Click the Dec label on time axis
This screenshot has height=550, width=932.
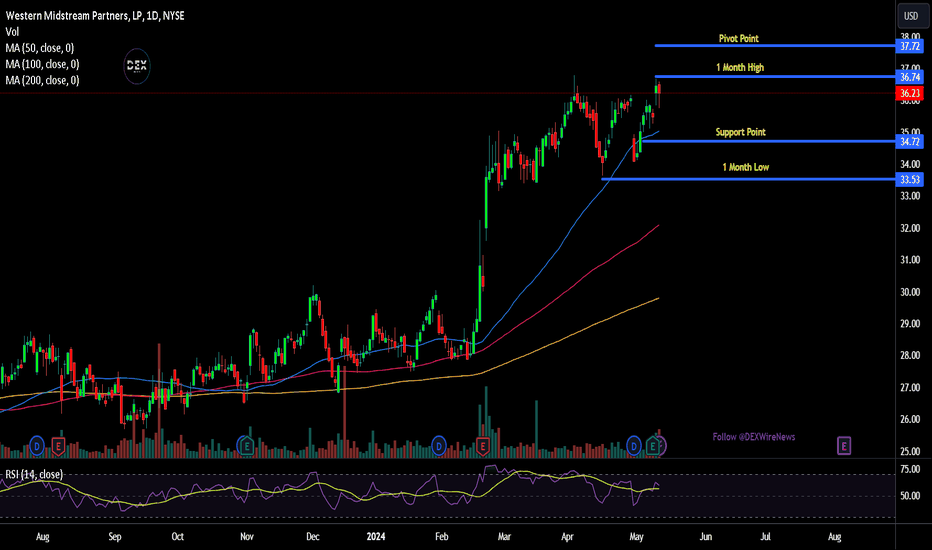(313, 536)
